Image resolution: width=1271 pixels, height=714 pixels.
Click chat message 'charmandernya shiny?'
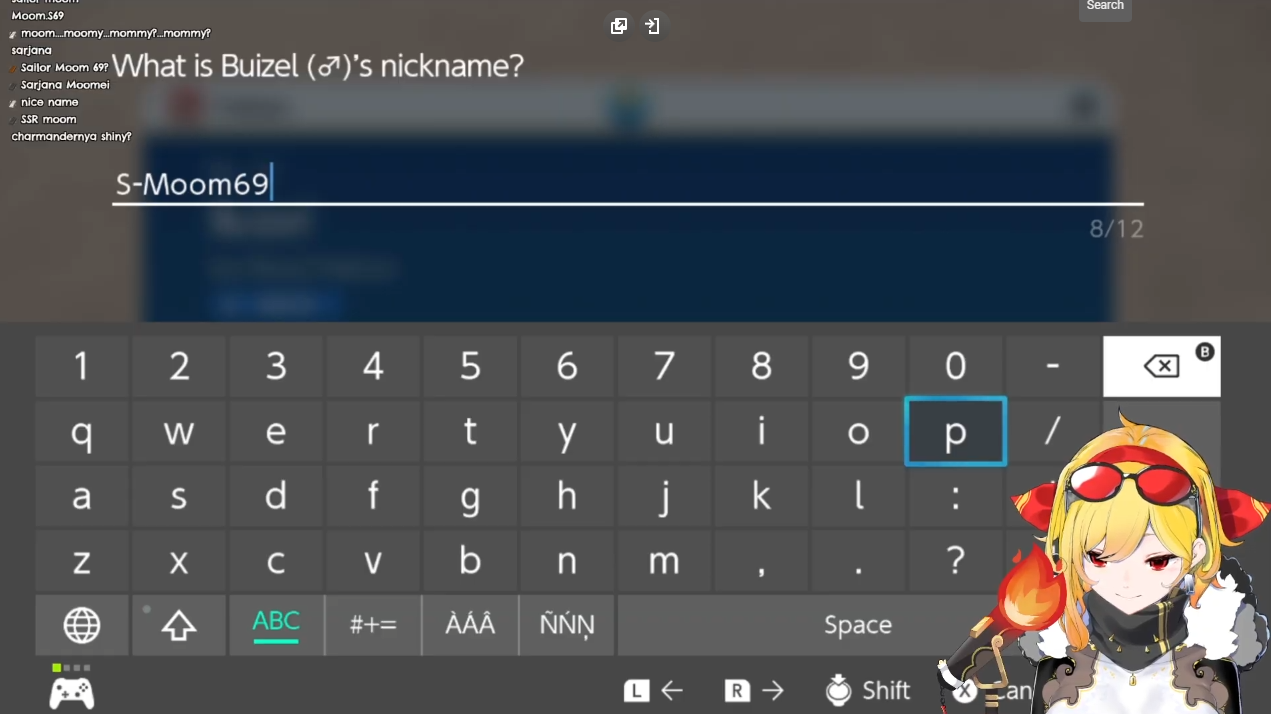[x=71, y=137]
